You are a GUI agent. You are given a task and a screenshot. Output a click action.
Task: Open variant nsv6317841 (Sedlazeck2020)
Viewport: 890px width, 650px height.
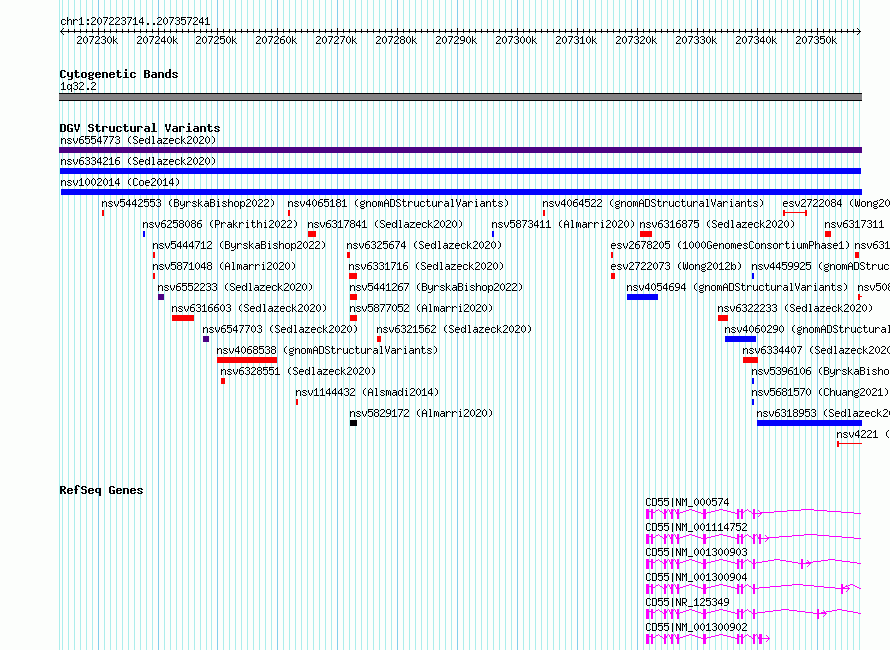coord(385,224)
